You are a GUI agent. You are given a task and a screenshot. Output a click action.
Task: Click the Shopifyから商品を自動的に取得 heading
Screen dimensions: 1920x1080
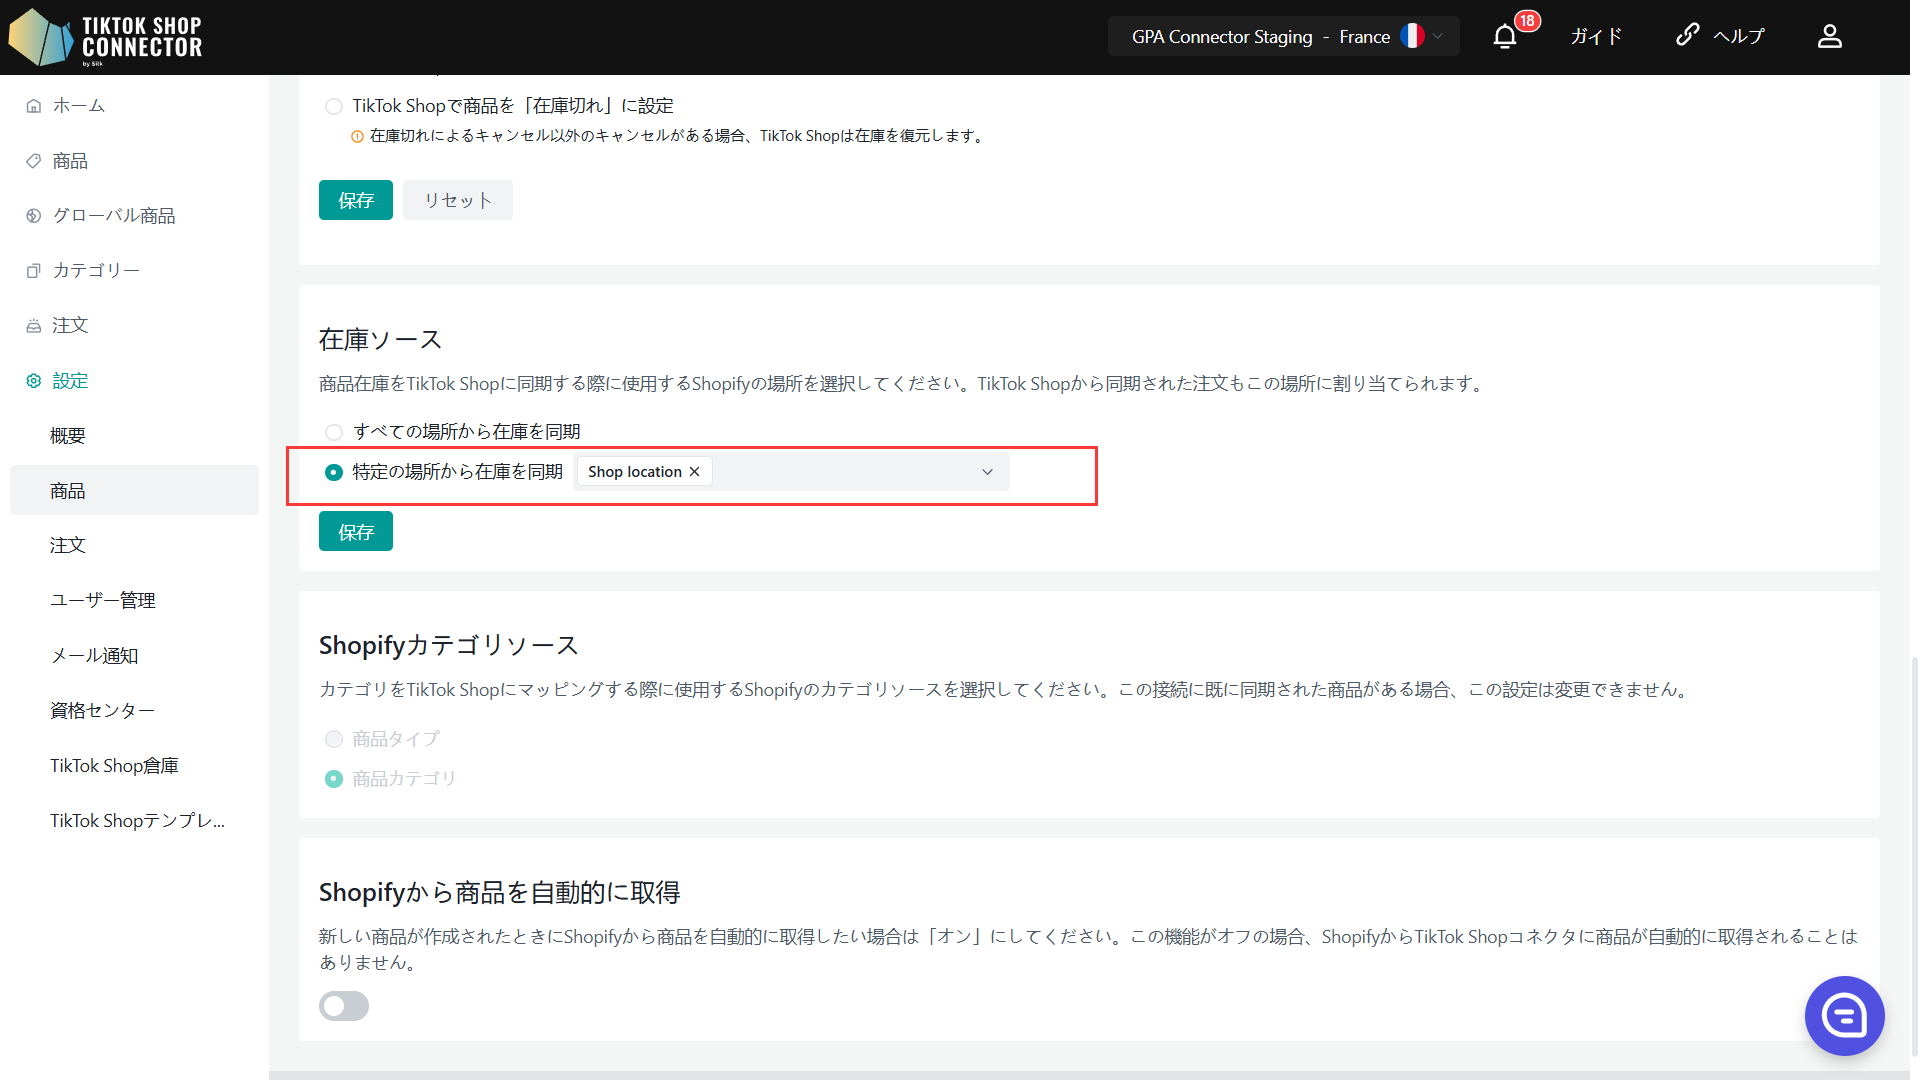click(x=500, y=893)
